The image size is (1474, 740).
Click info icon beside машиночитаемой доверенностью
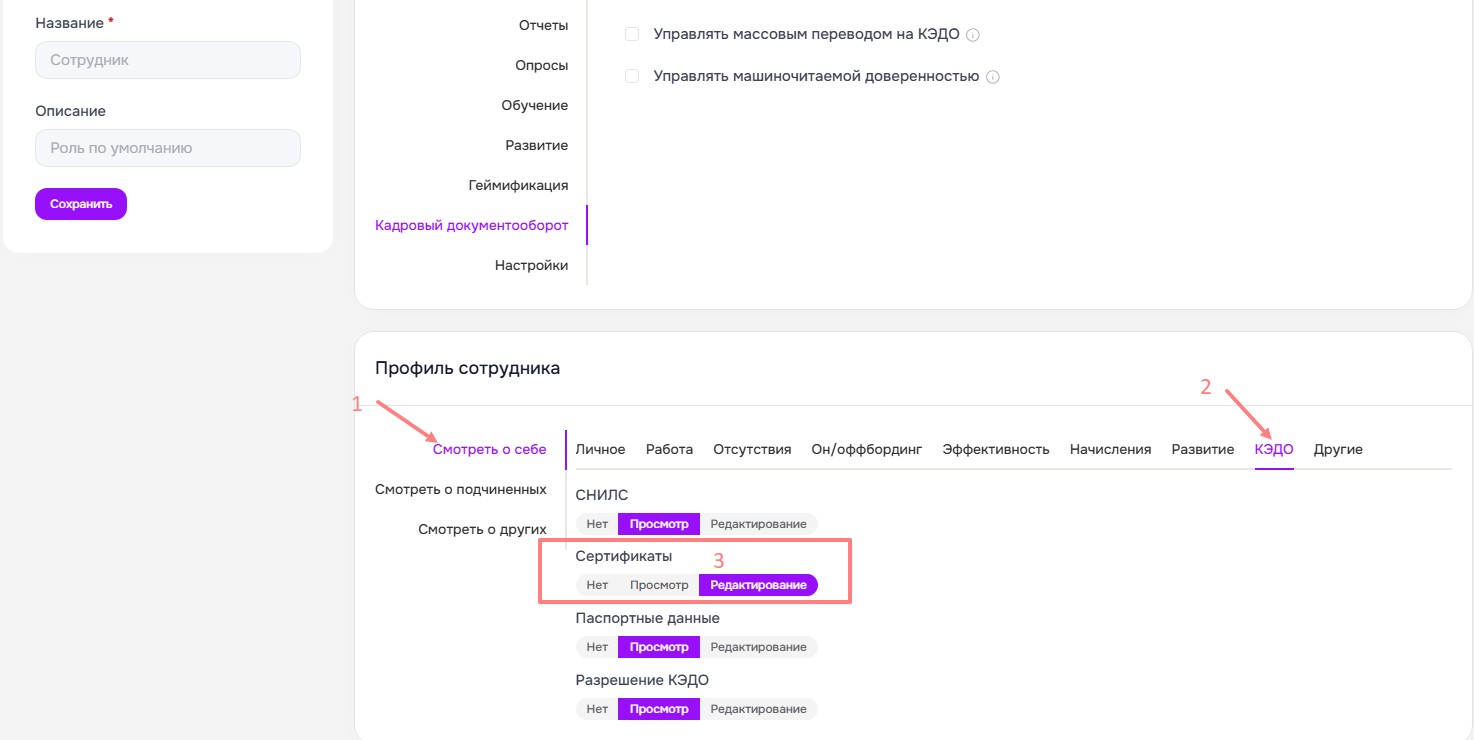(993, 77)
